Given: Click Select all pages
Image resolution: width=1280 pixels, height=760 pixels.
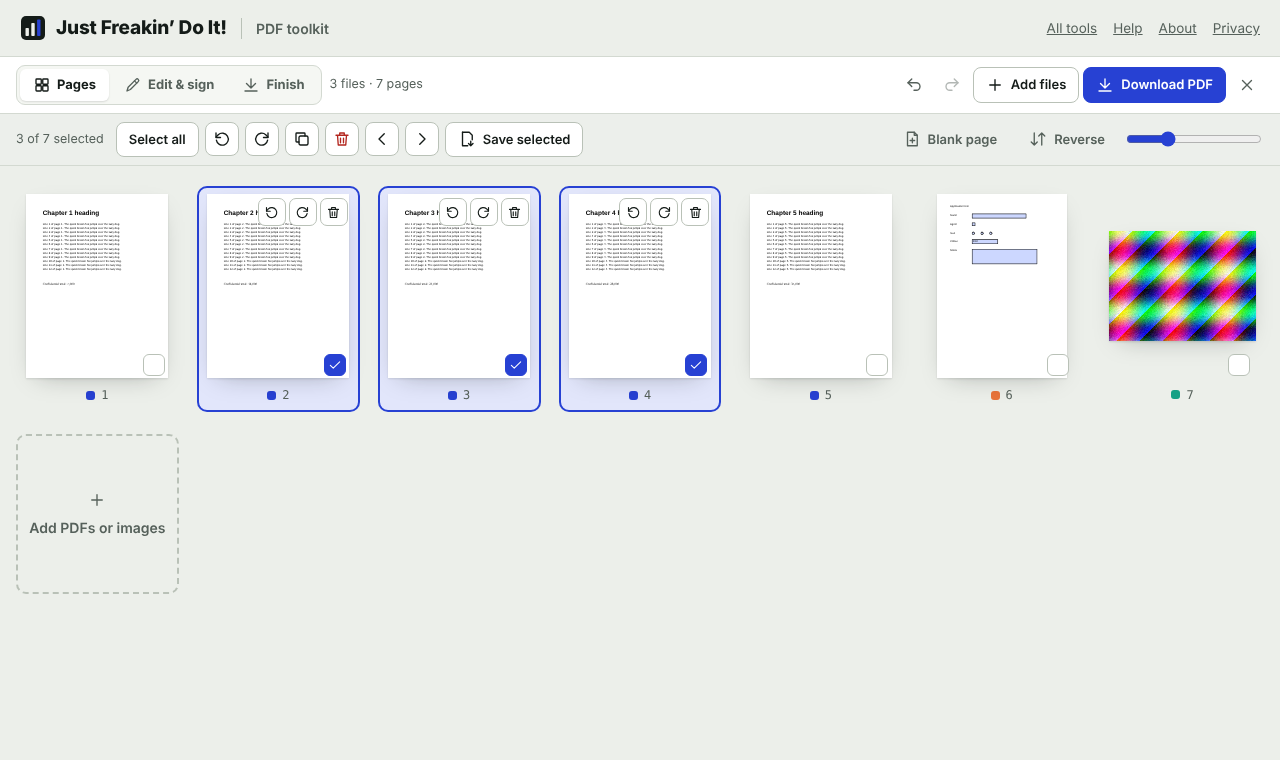Looking at the screenshot, I should [157, 139].
